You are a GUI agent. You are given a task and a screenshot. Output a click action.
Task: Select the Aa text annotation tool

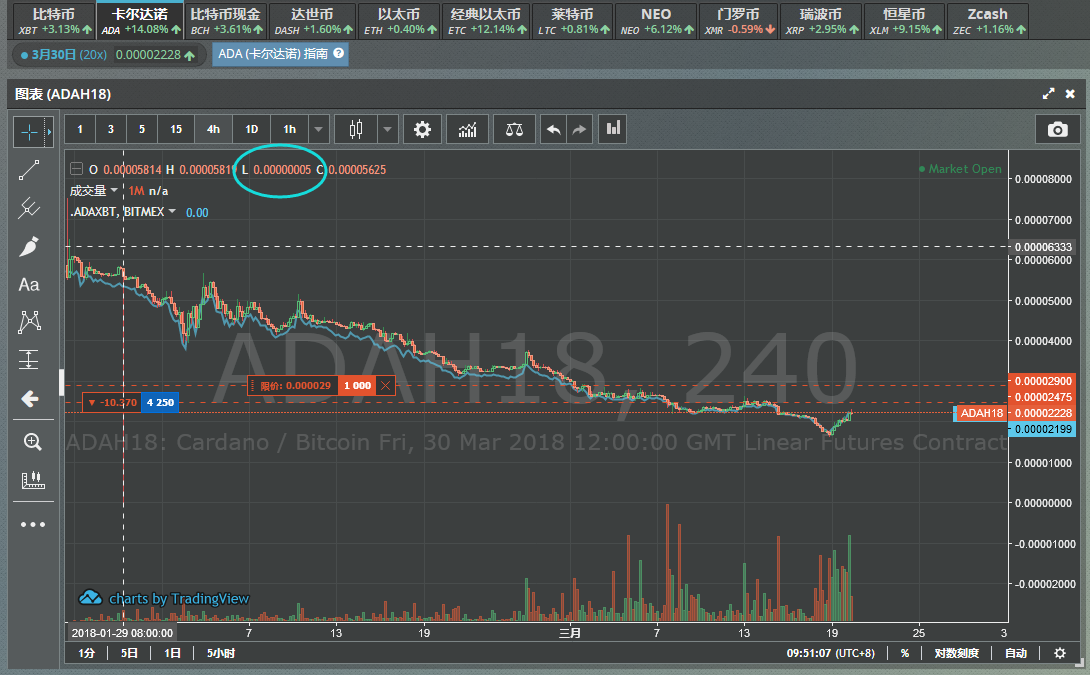[x=29, y=284]
